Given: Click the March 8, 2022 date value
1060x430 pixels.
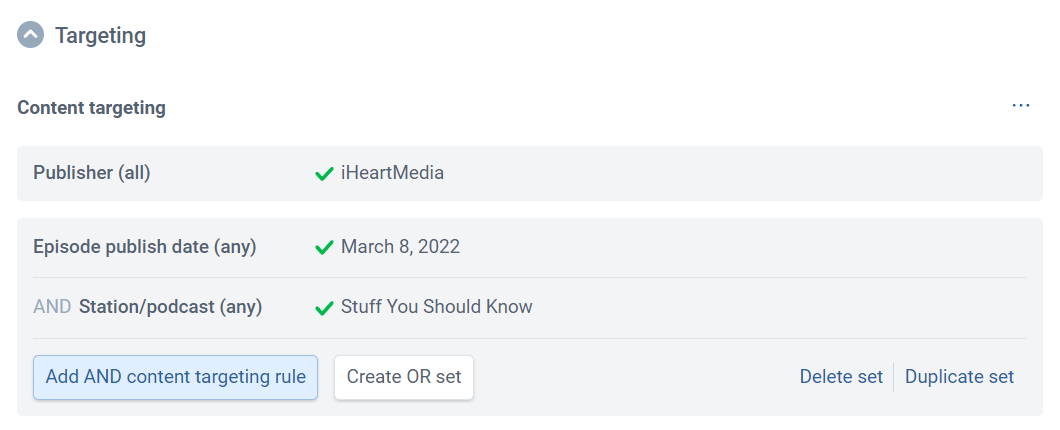Looking at the screenshot, I should click(x=400, y=247).
